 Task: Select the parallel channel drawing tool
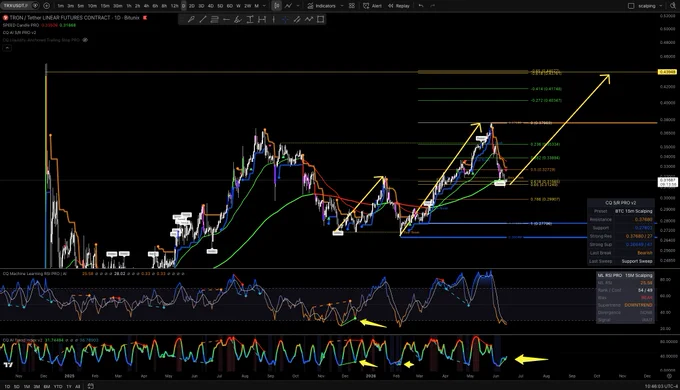pyautogui.click(x=297, y=20)
